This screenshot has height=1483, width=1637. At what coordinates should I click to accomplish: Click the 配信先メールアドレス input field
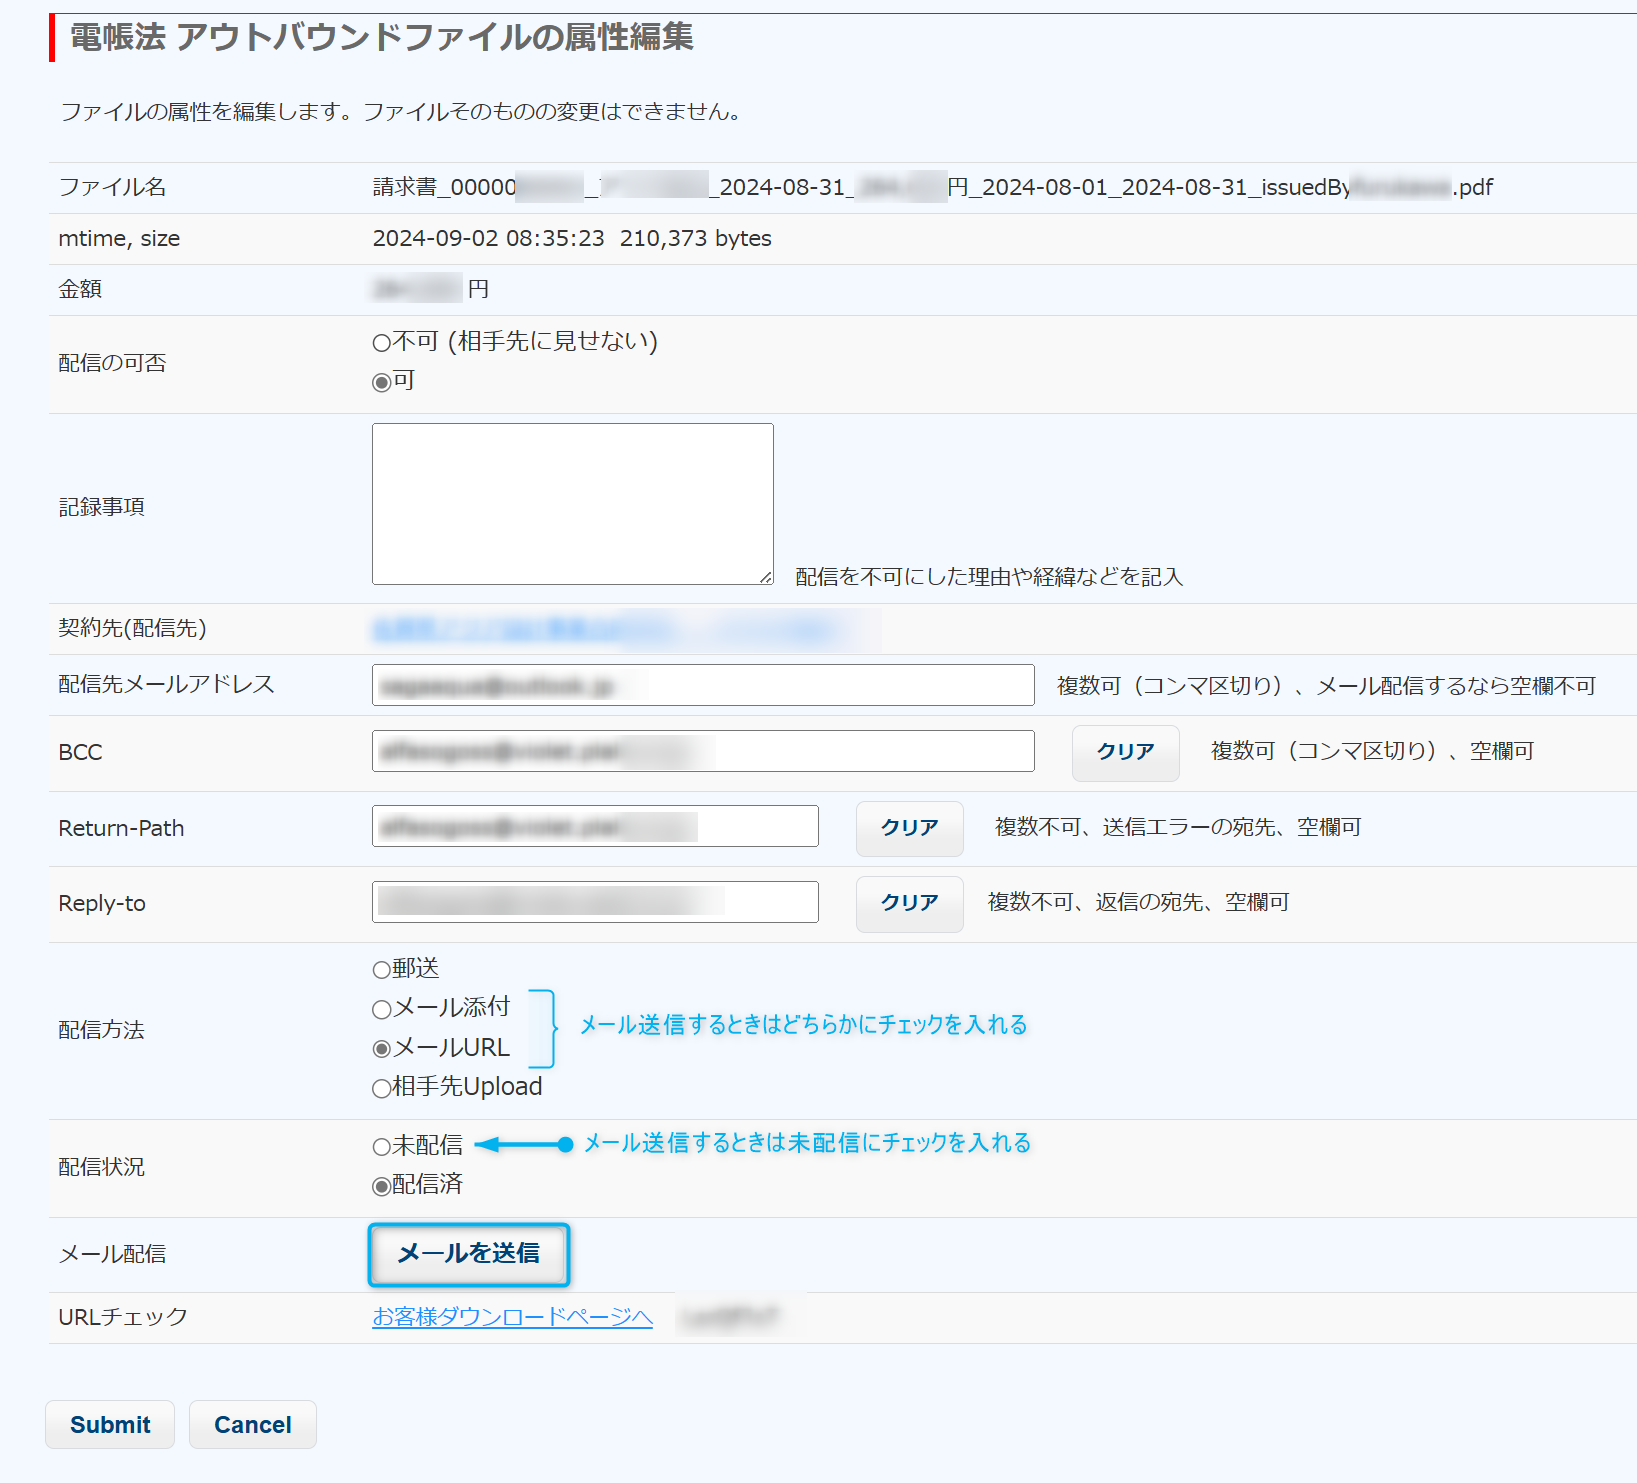(702, 686)
